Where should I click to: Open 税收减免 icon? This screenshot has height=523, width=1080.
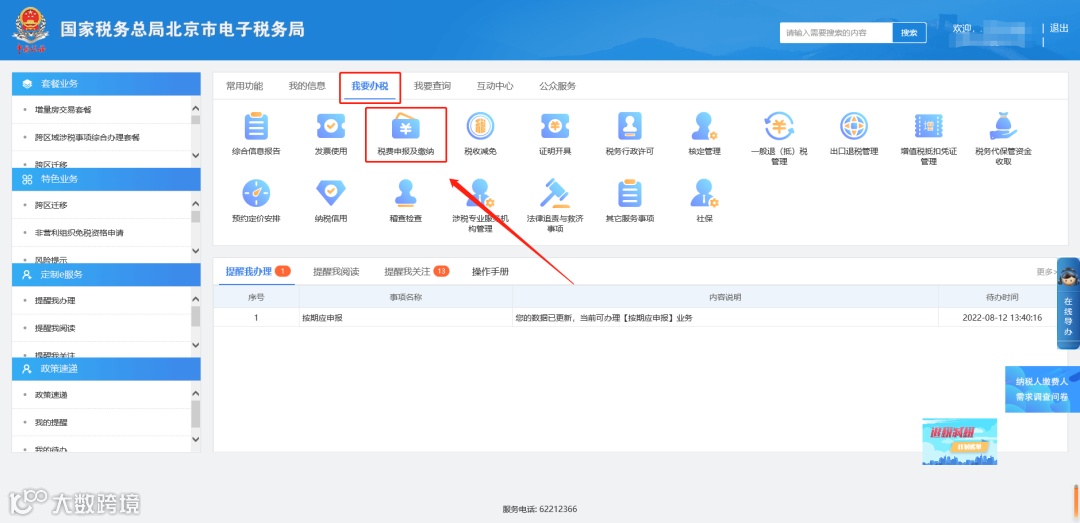point(480,126)
